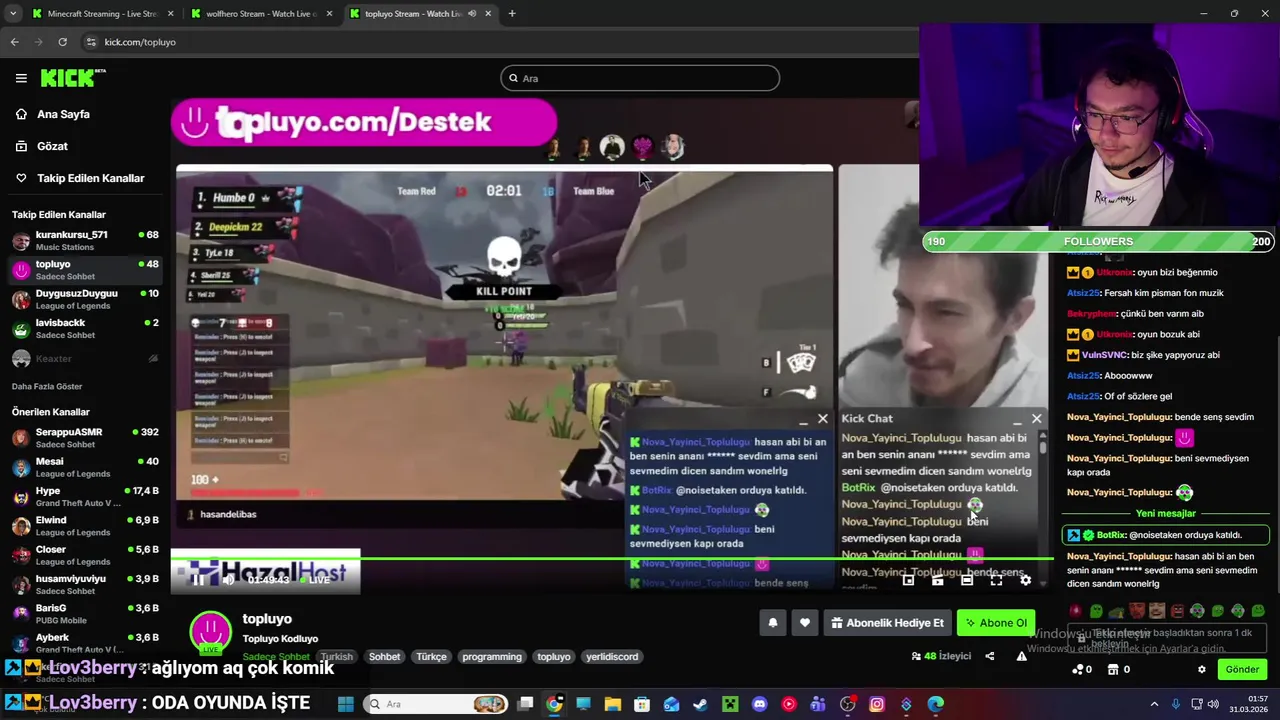Select the Türkçe tag

pos(431,657)
